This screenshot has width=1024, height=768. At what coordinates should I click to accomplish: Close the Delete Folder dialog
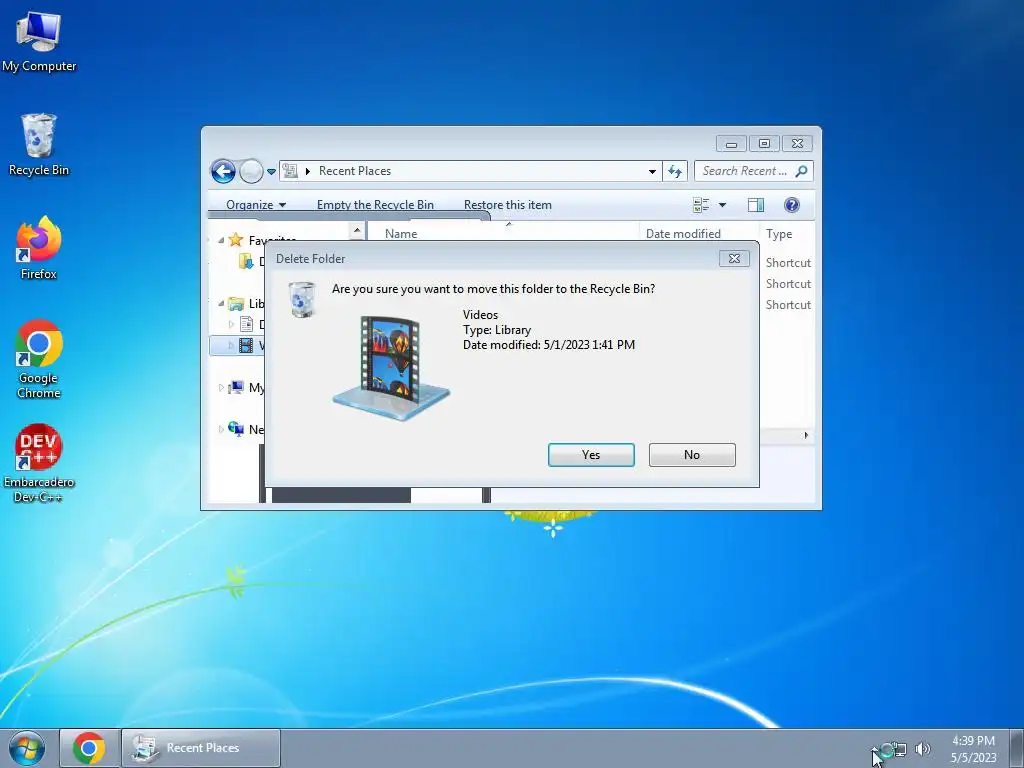(x=734, y=259)
